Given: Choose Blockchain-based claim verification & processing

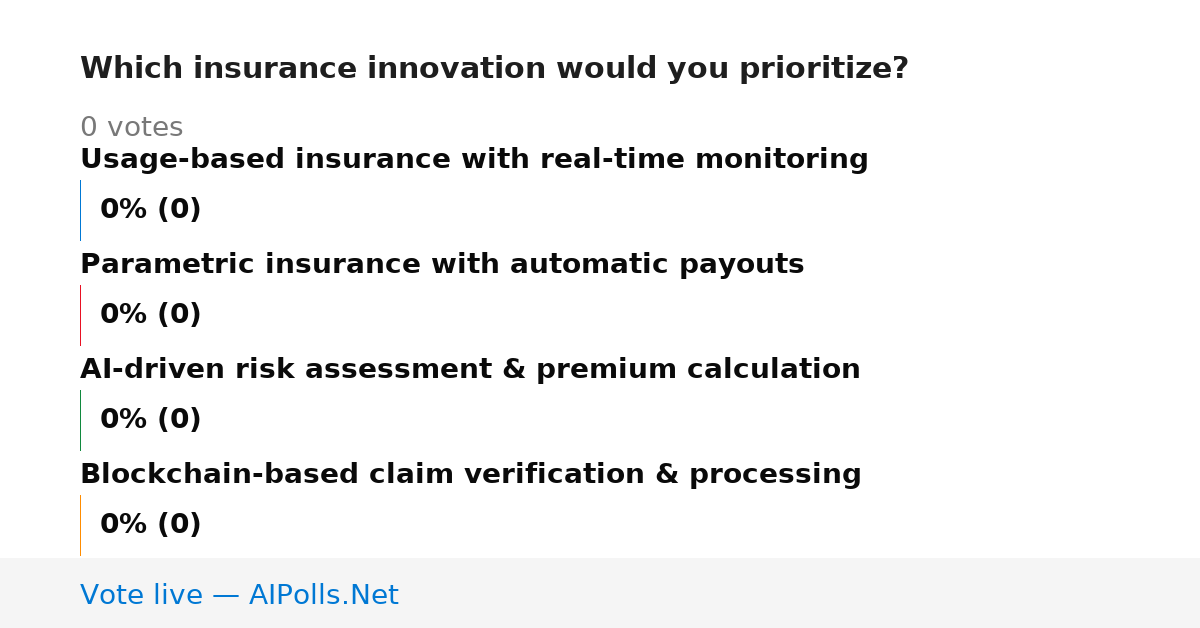Looking at the screenshot, I should pos(471,475).
